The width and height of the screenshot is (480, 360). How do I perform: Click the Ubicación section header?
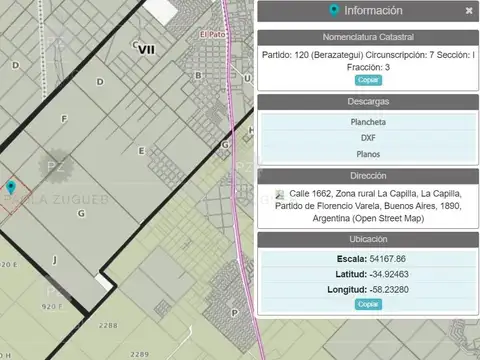(x=368, y=239)
